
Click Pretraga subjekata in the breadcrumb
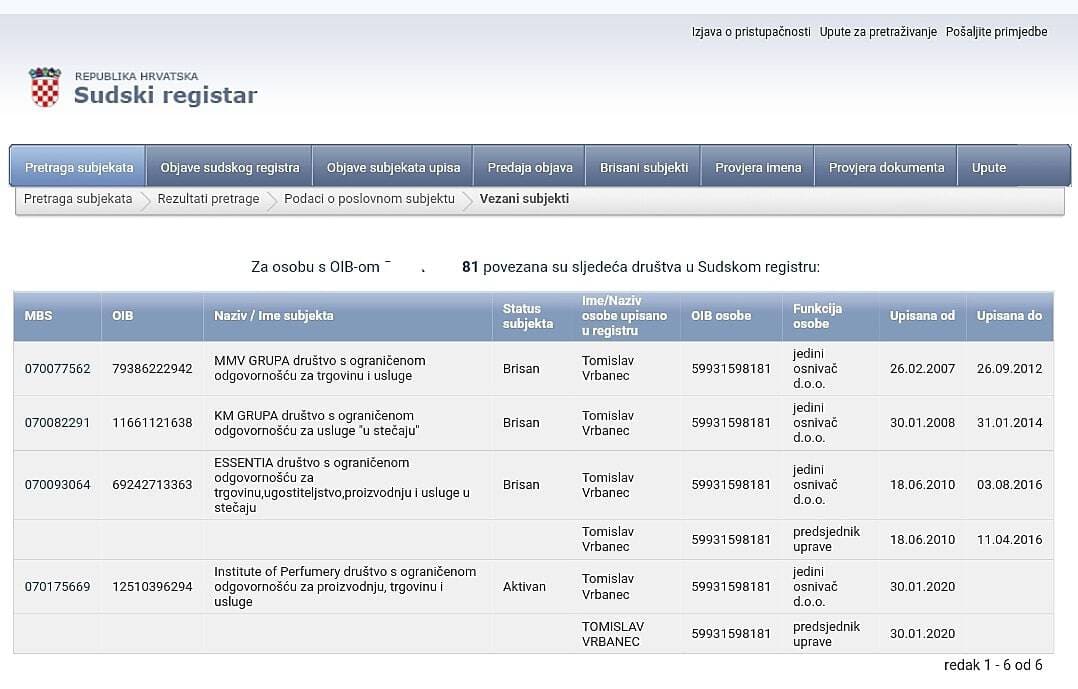tap(78, 199)
